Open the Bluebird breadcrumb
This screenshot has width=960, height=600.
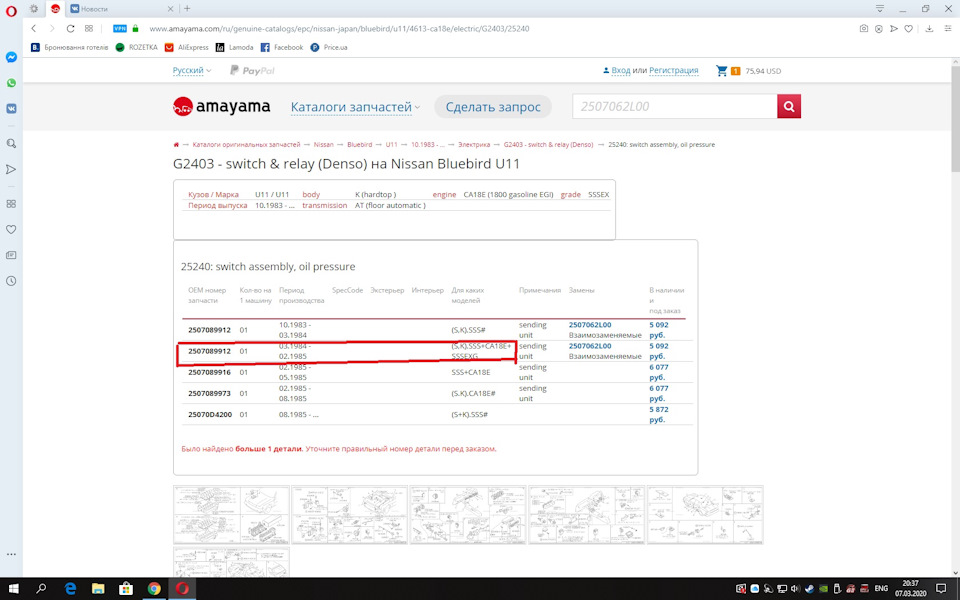point(359,144)
